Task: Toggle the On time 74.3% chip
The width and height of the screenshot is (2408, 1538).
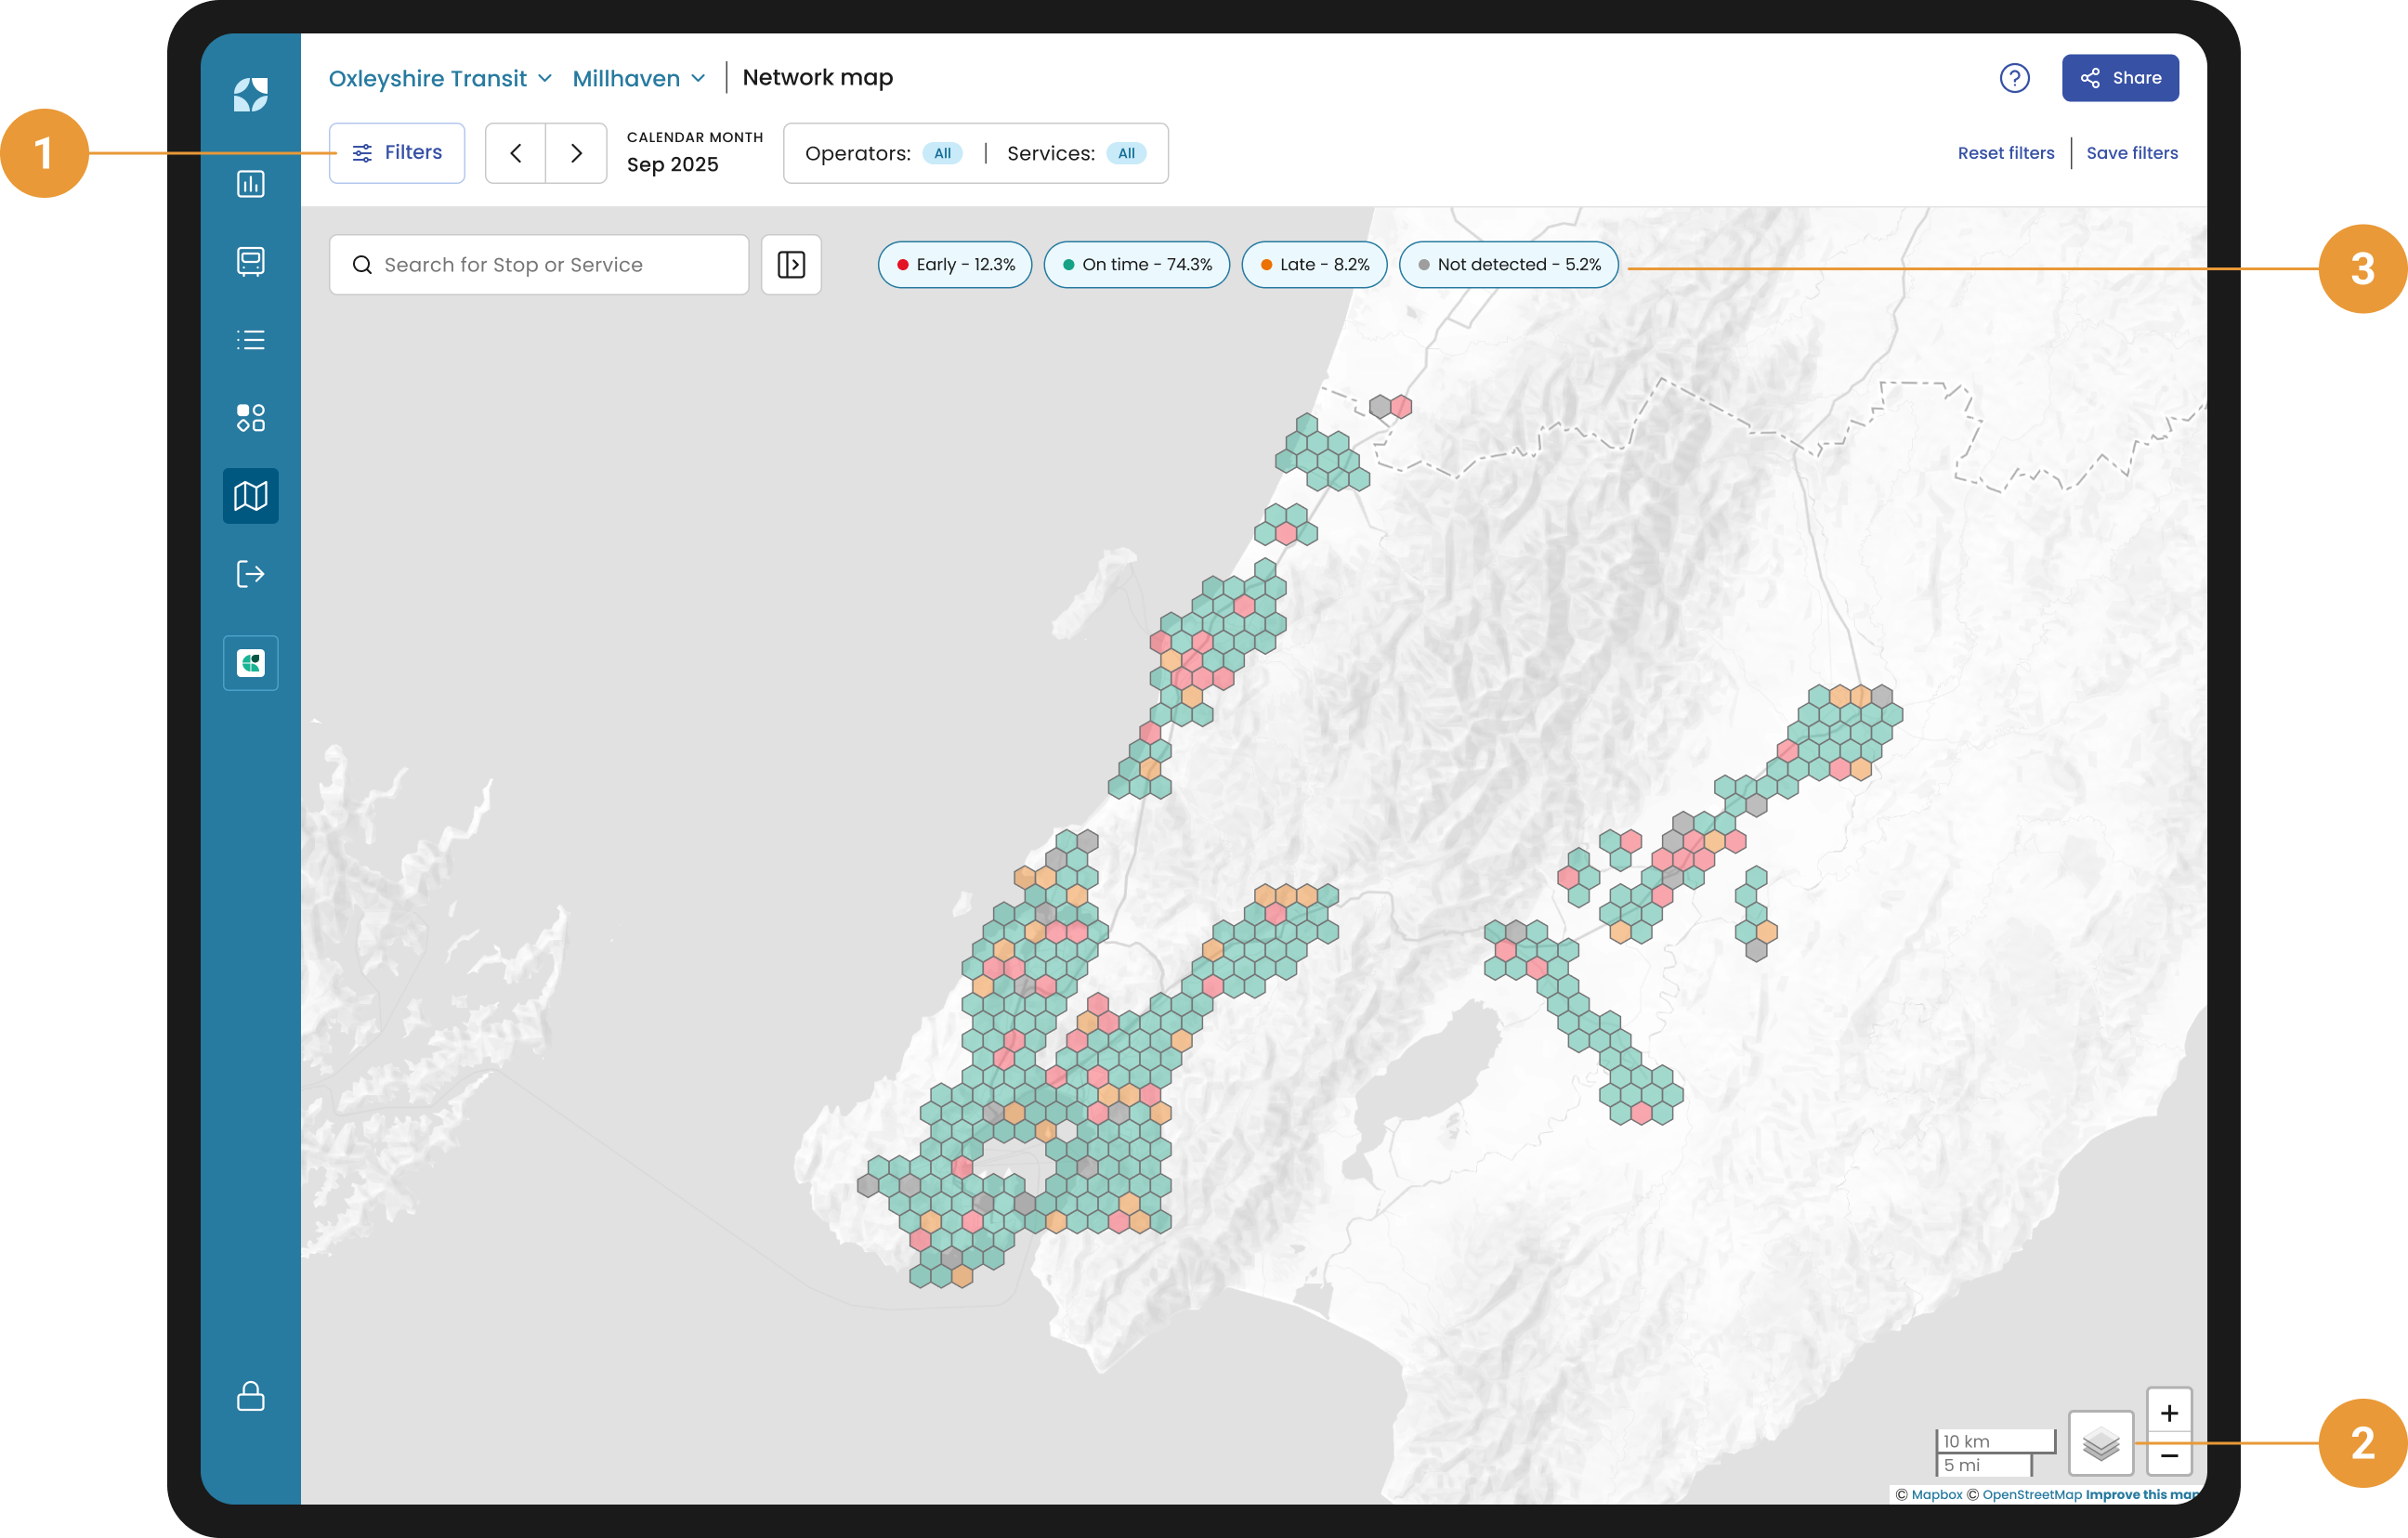Action: (x=1136, y=265)
